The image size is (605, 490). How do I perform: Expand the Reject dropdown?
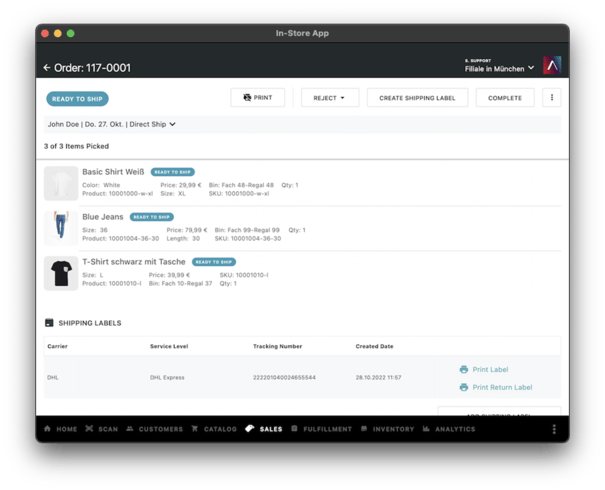tap(330, 98)
